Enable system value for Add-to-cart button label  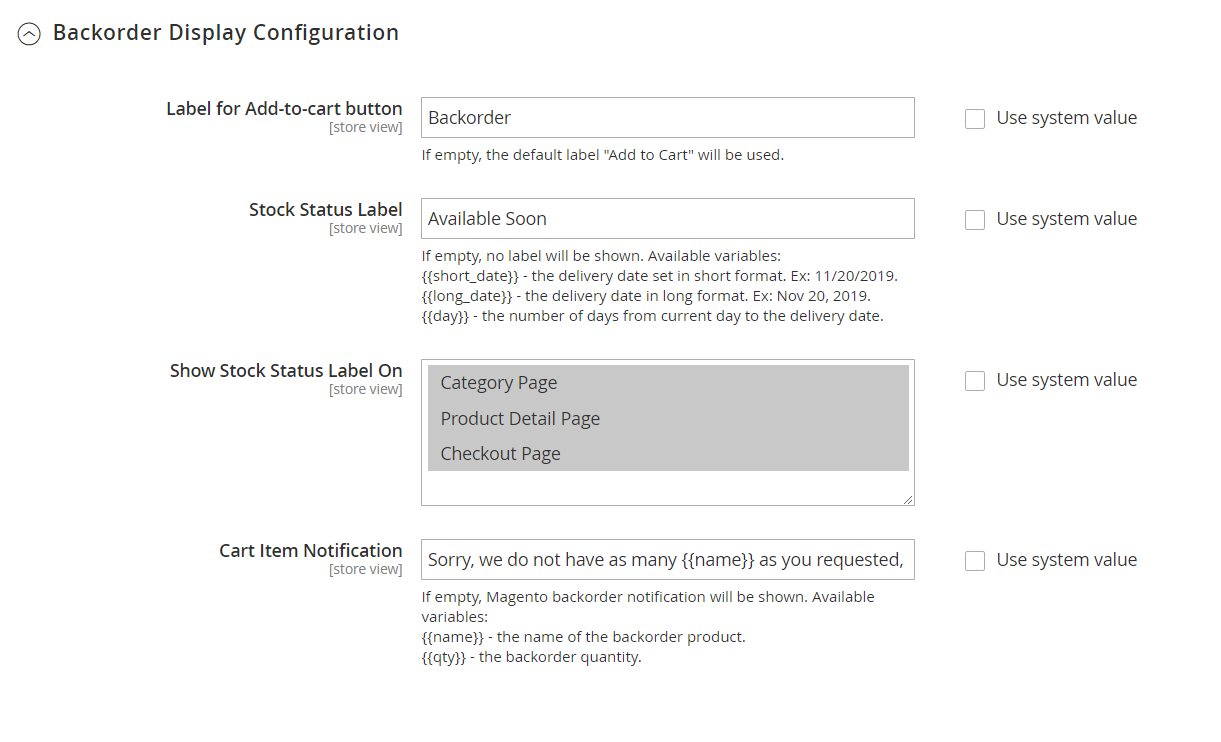point(975,119)
